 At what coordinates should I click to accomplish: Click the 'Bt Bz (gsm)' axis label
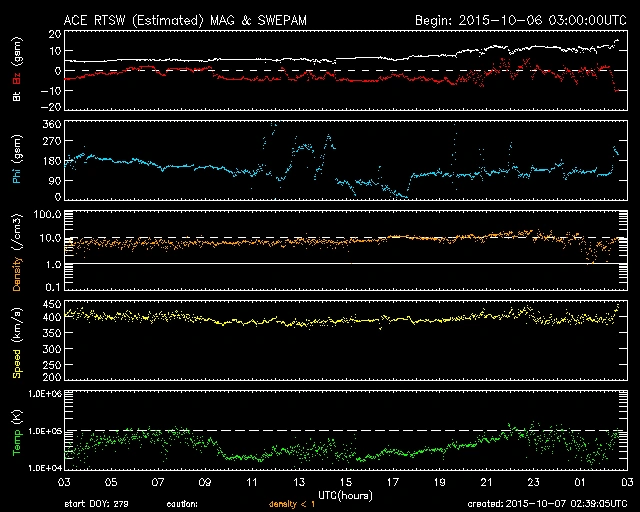[17, 69]
